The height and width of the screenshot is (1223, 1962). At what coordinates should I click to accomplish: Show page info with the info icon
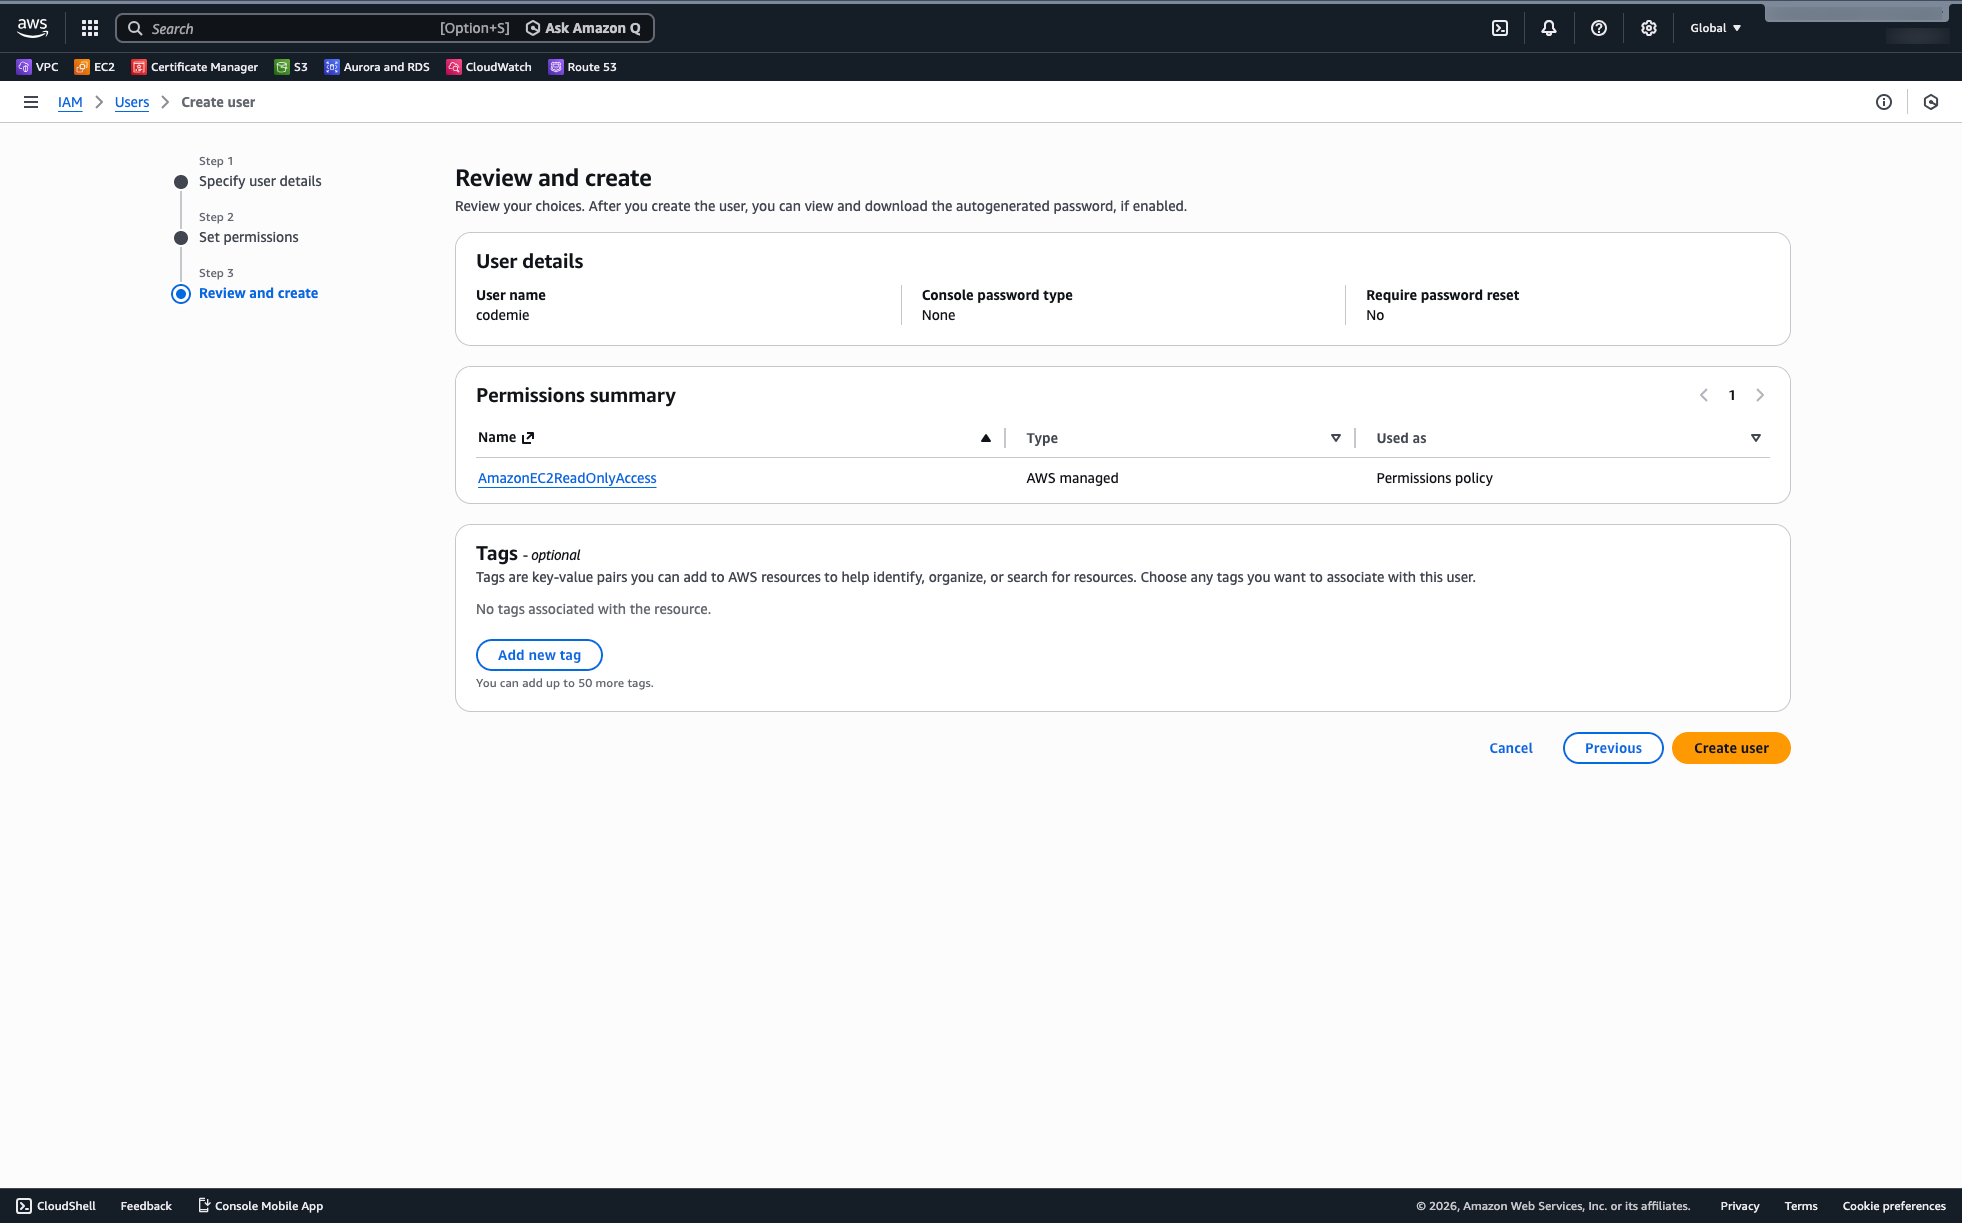[1884, 102]
